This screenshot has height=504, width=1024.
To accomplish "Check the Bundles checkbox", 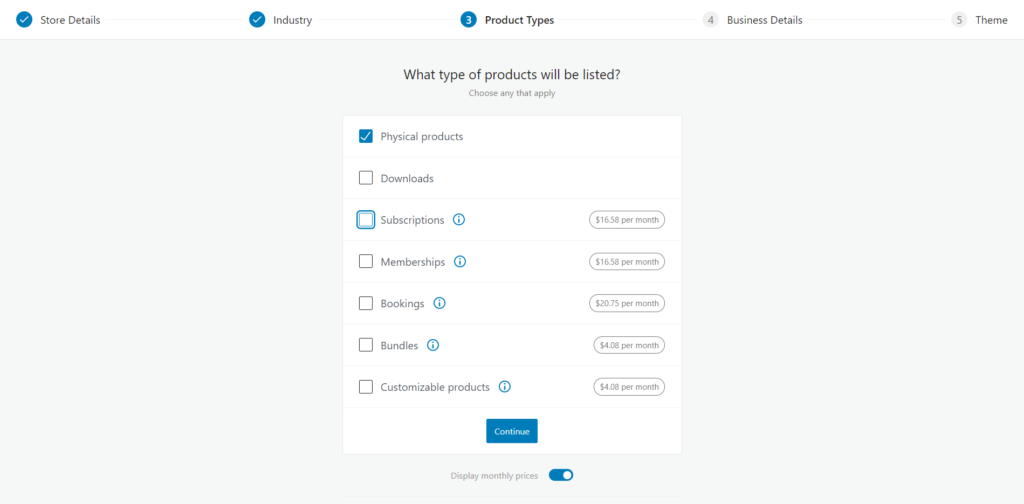I will (x=366, y=345).
